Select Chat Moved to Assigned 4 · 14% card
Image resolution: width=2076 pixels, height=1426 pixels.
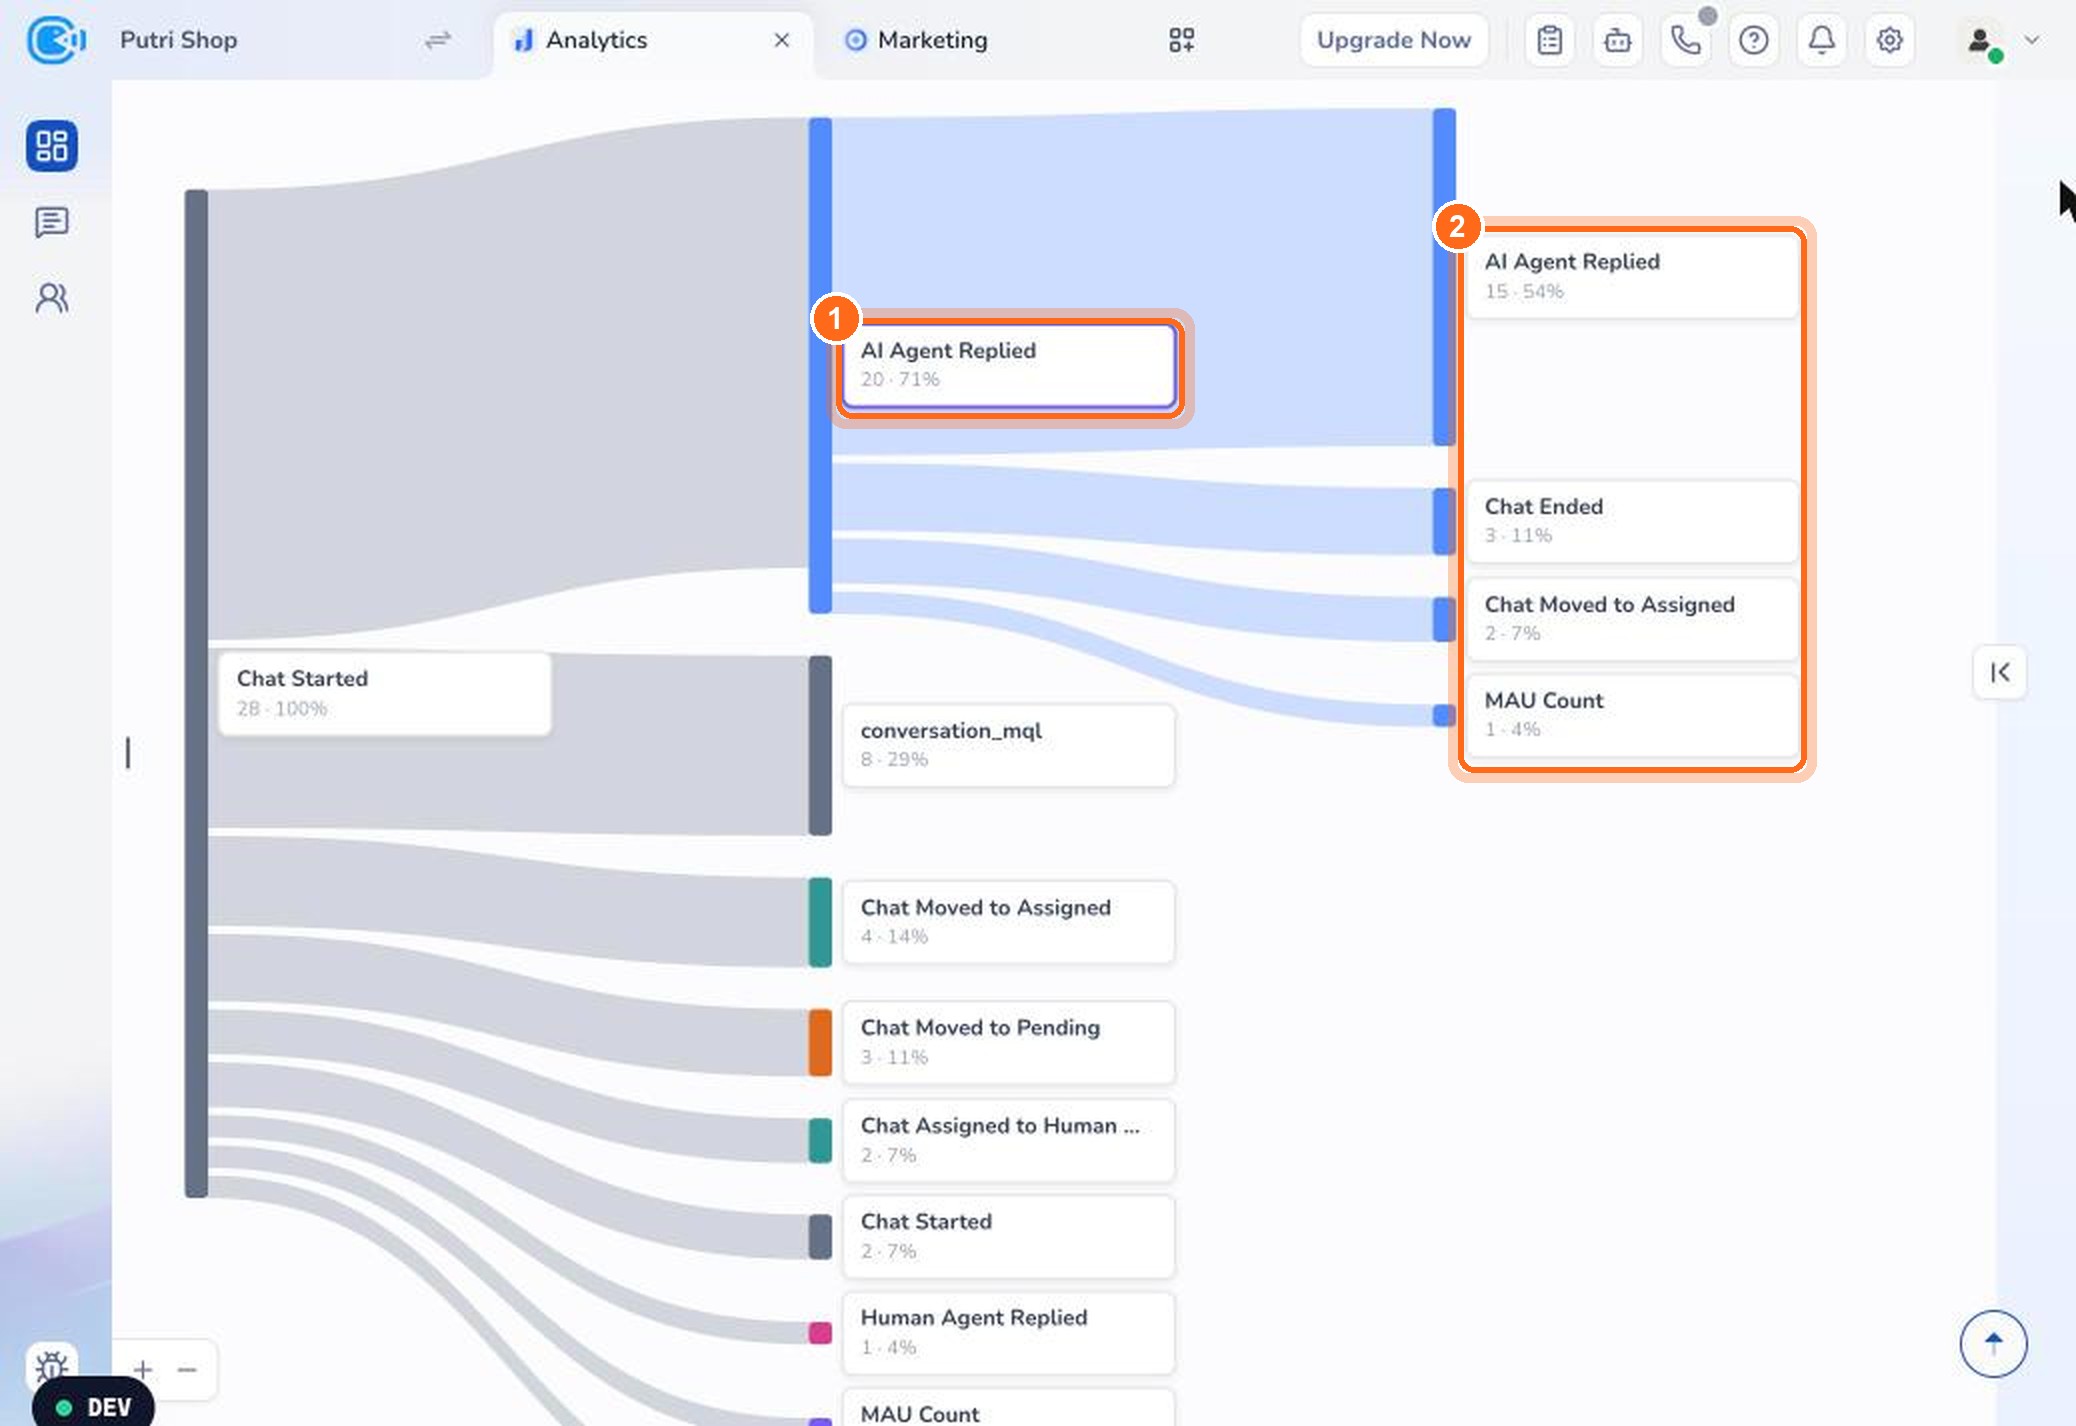coord(1009,922)
